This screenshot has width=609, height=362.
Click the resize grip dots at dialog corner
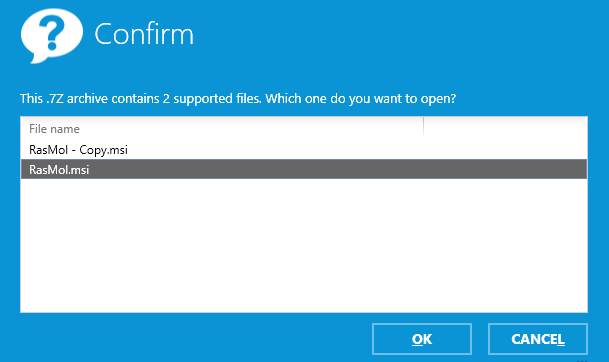(x=582, y=360)
